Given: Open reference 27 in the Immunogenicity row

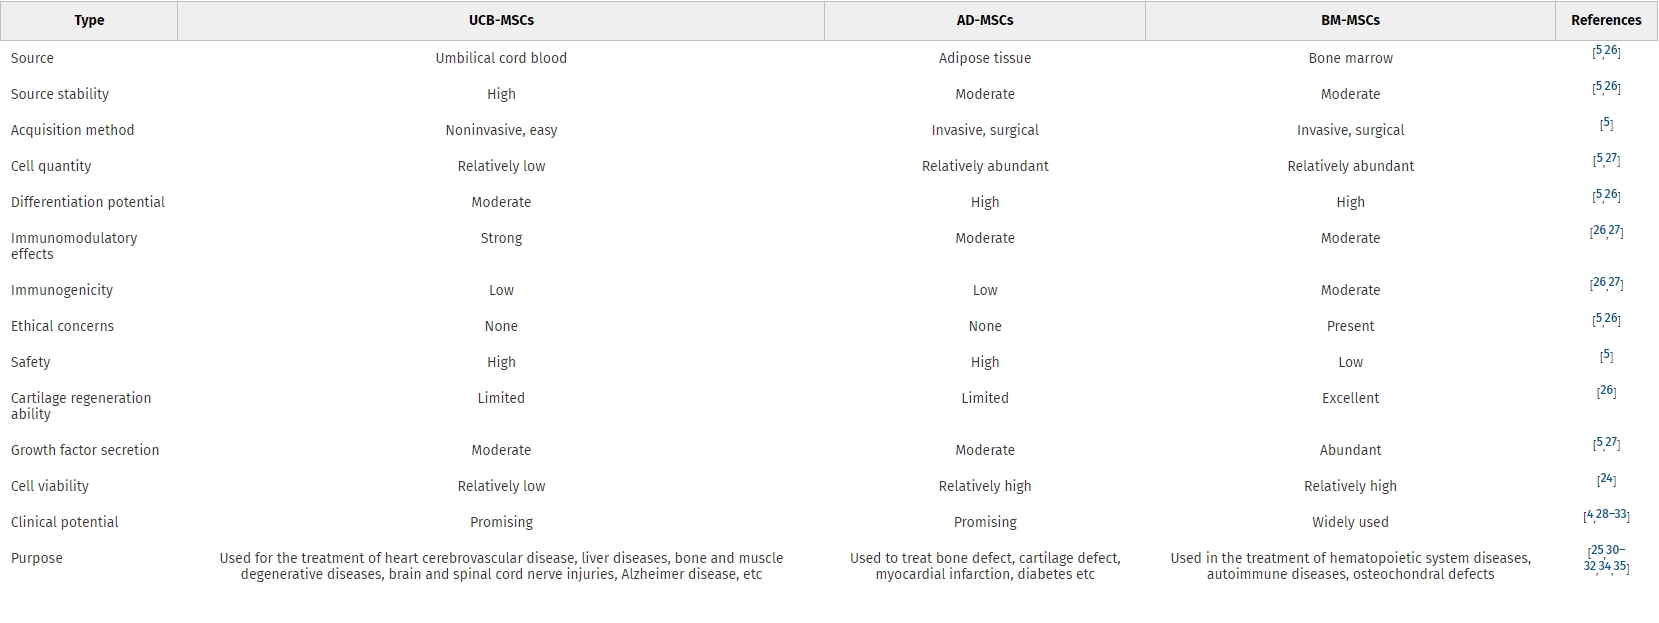Looking at the screenshot, I should pos(1614,283).
